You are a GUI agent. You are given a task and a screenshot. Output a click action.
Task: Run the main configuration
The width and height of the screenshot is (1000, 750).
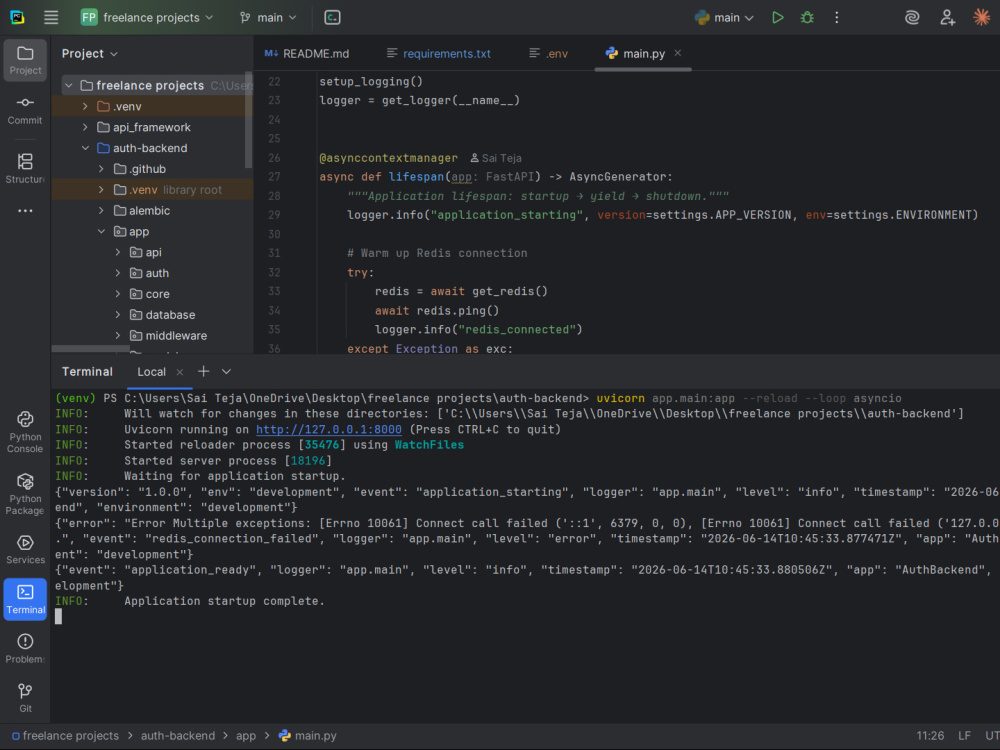pyautogui.click(x=777, y=17)
